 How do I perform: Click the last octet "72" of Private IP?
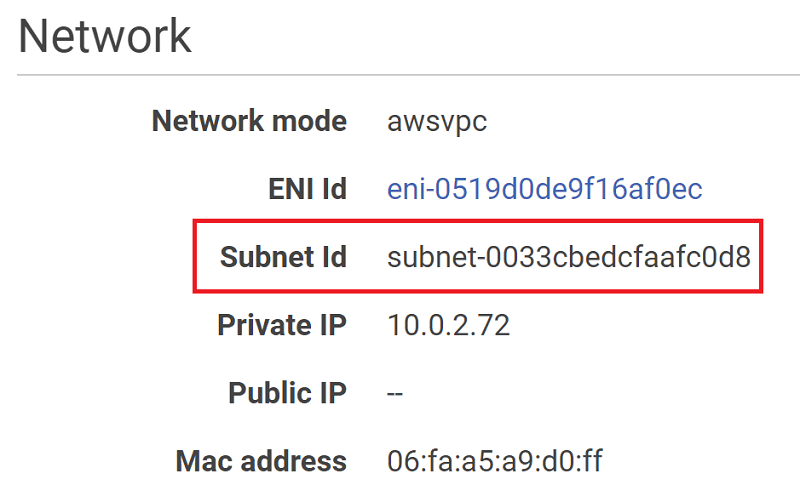click(x=493, y=325)
